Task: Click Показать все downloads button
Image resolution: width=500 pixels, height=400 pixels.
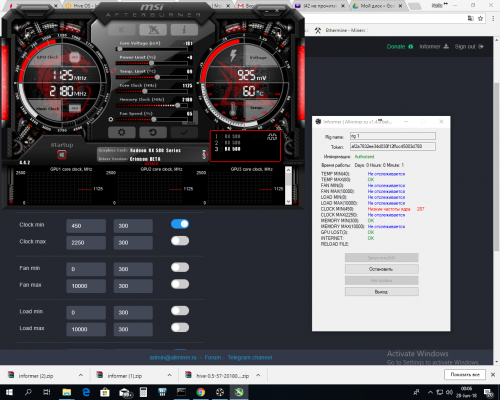Action: [465, 375]
